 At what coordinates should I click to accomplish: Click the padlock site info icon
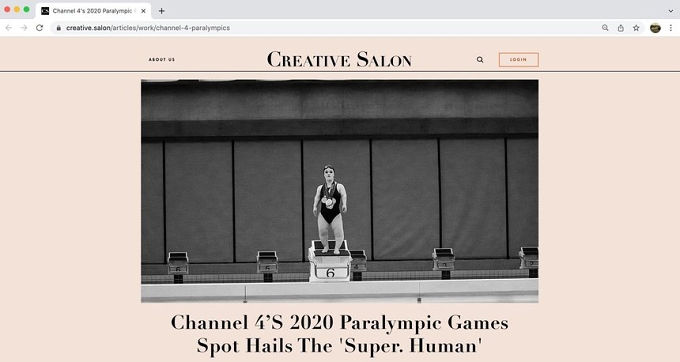pos(59,28)
